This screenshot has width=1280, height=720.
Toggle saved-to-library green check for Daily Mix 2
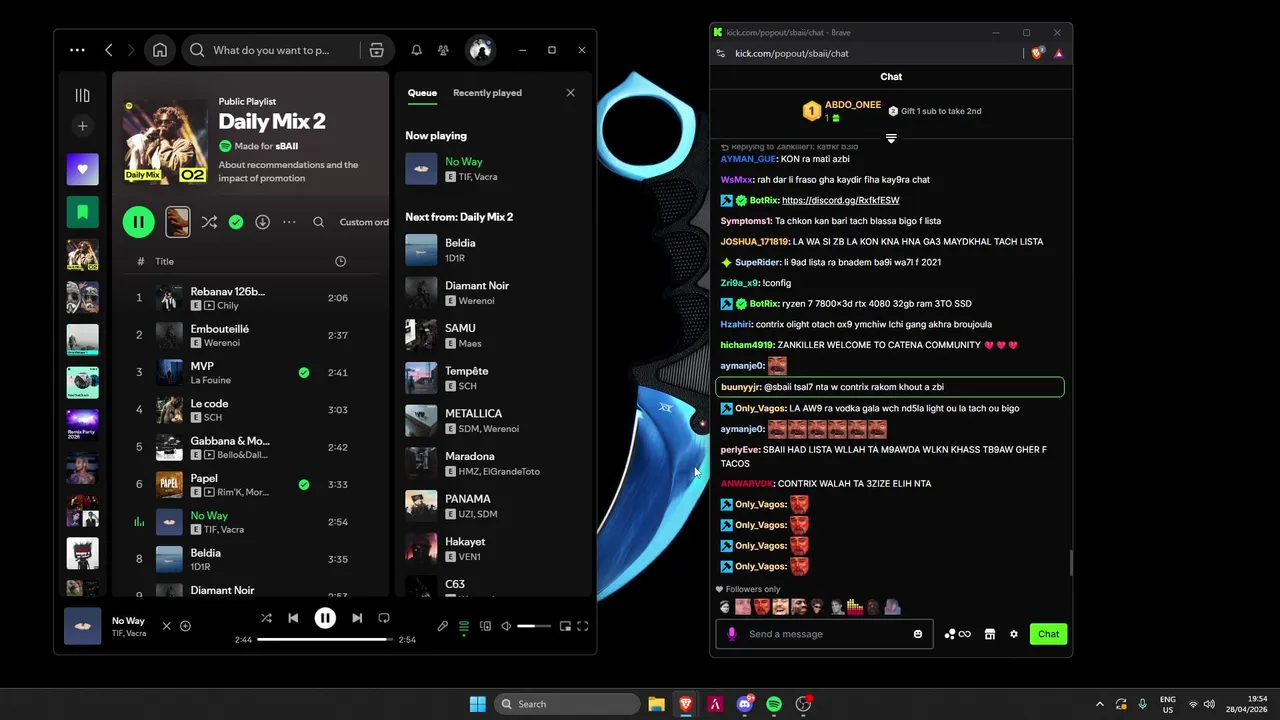[x=236, y=222]
